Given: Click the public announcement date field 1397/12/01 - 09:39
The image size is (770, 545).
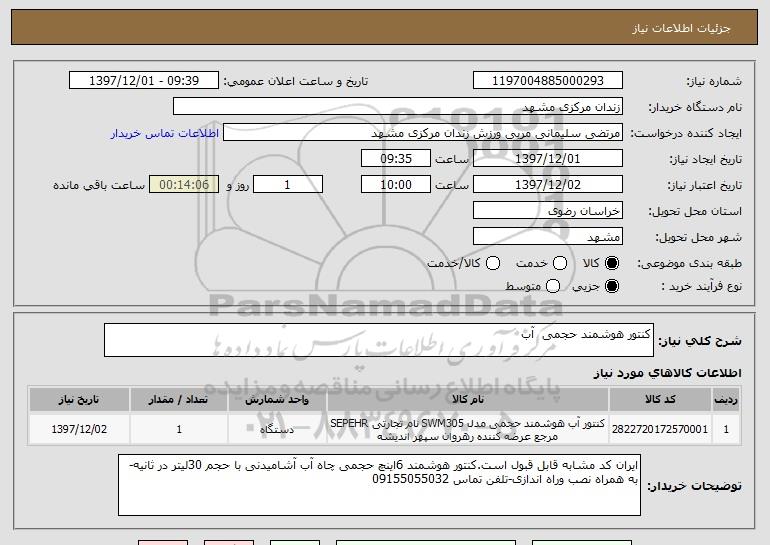Looking at the screenshot, I should coord(144,81).
